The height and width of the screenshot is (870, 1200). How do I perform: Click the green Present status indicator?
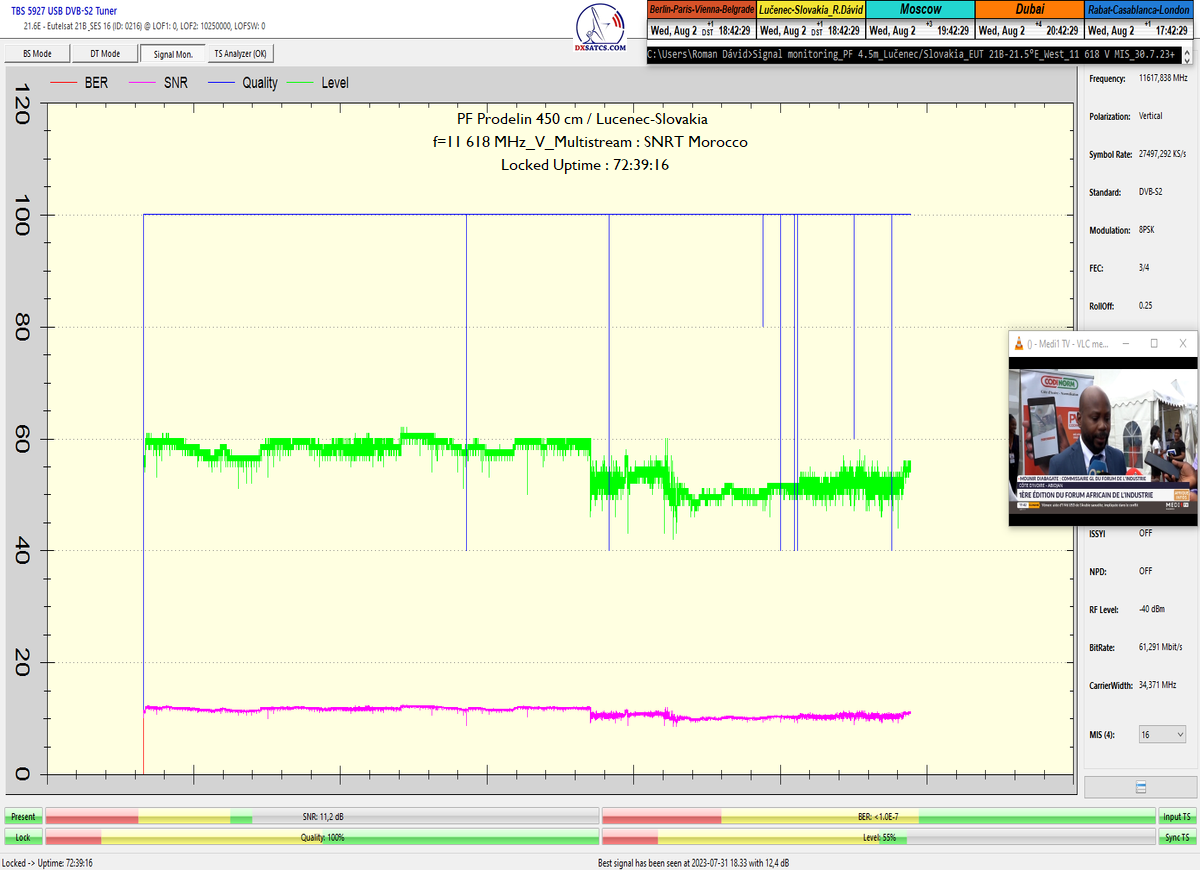[x=22, y=817]
